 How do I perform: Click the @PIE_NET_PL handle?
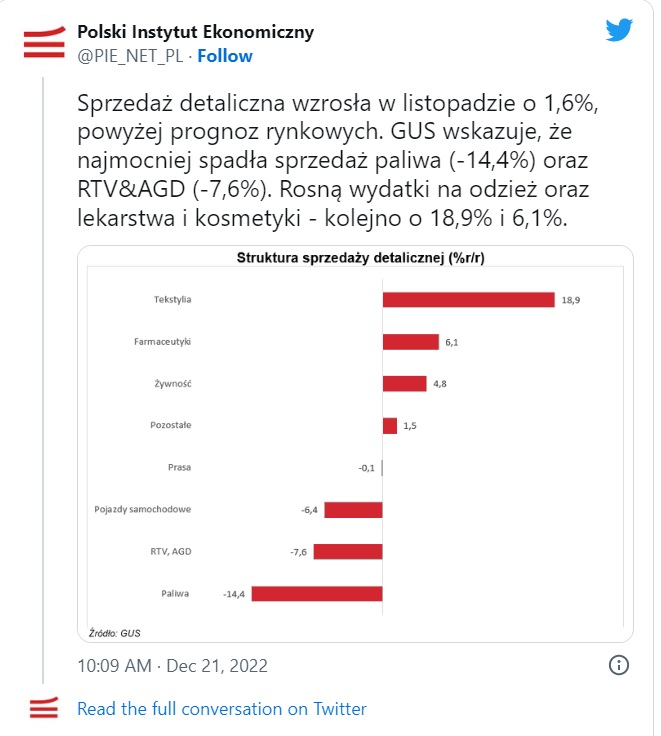pyautogui.click(x=130, y=56)
